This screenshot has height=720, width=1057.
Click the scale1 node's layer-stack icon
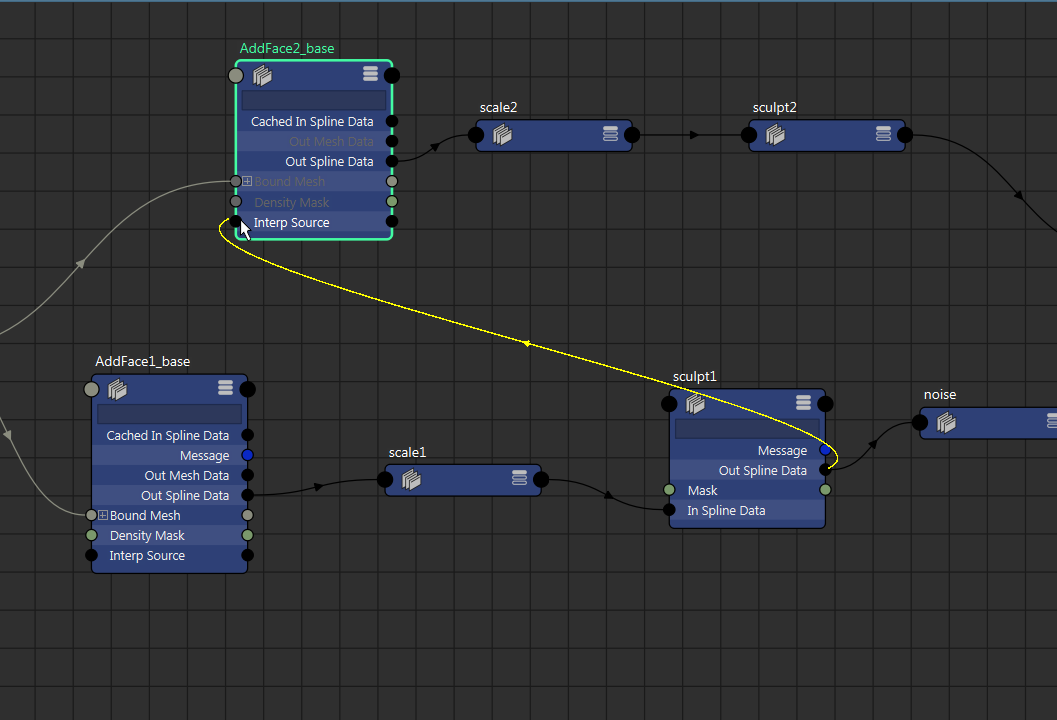[x=410, y=479]
